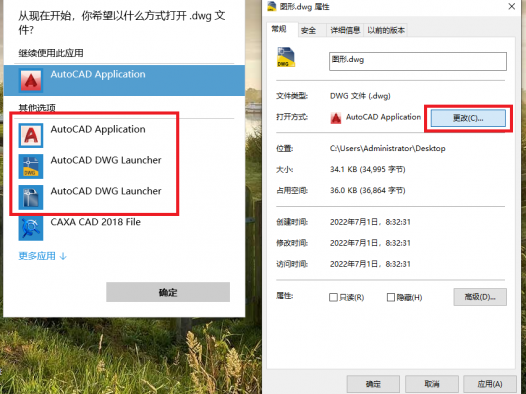
Task: Close the 图形.dwg 属性 window
Action: 512,6
